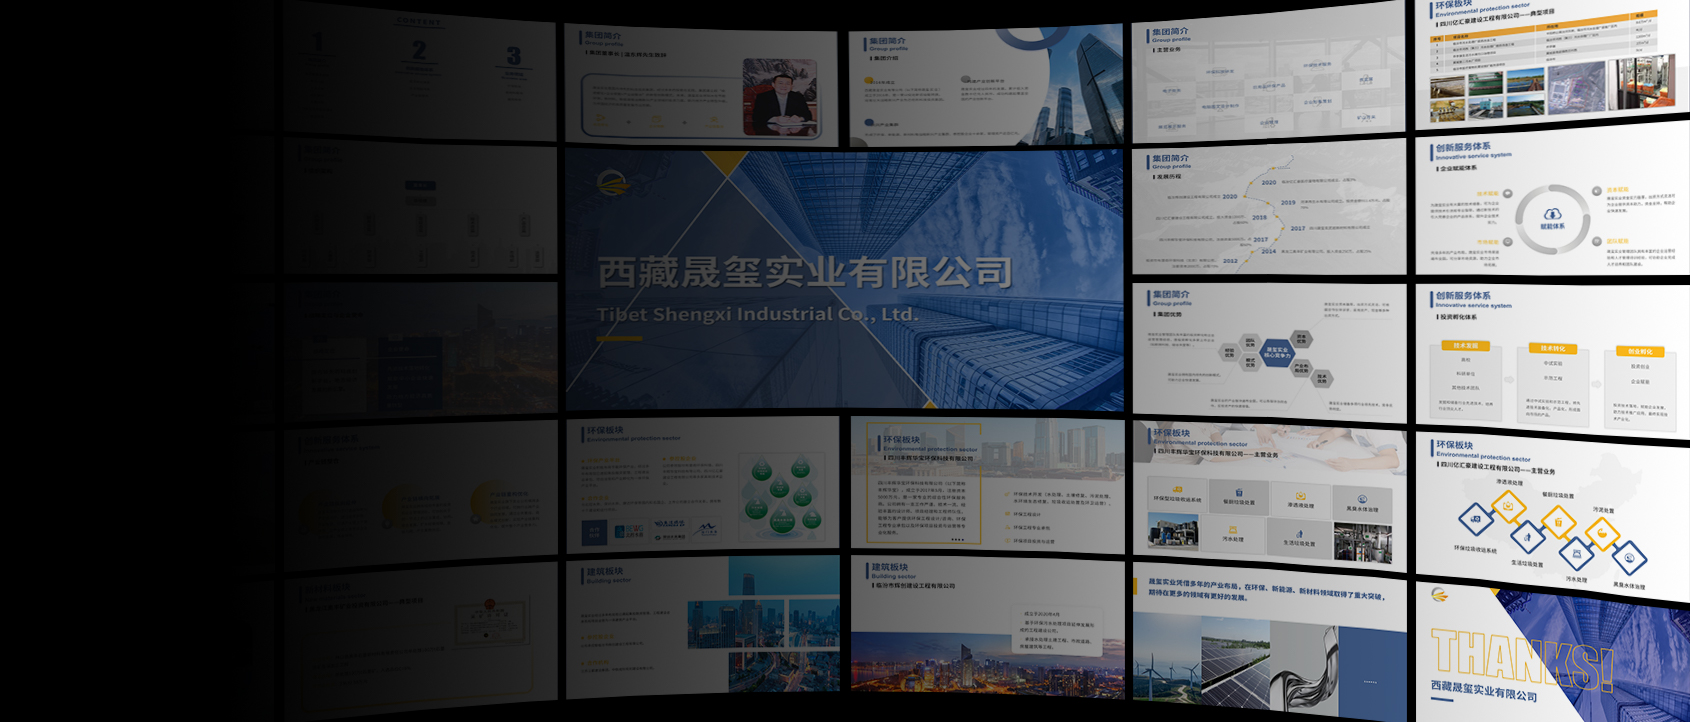This screenshot has width=1690, height=722.
Task: Click the icon in the 黑臭水体治理 grid tile
Action: click(x=1362, y=499)
